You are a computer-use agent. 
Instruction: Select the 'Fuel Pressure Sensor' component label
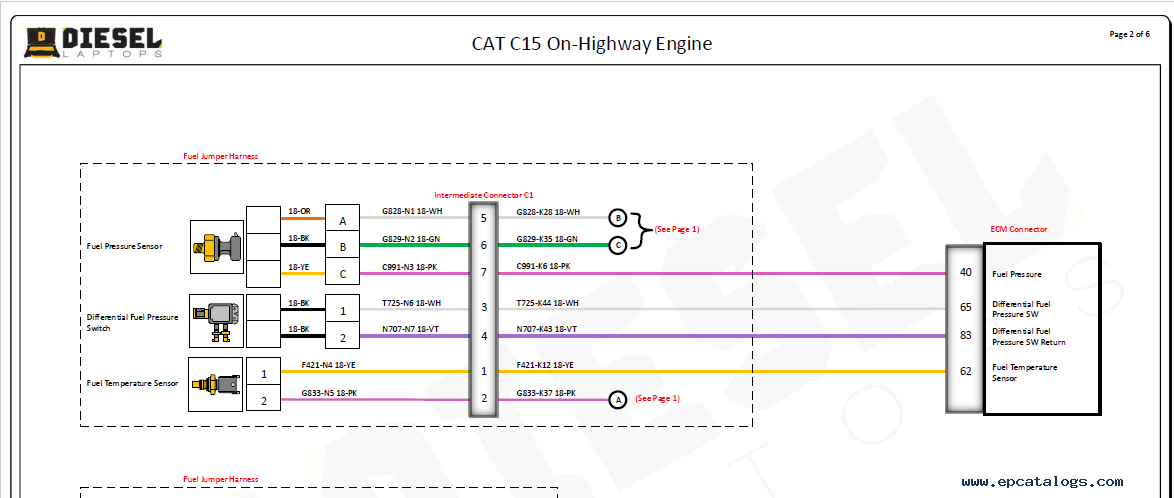125,246
